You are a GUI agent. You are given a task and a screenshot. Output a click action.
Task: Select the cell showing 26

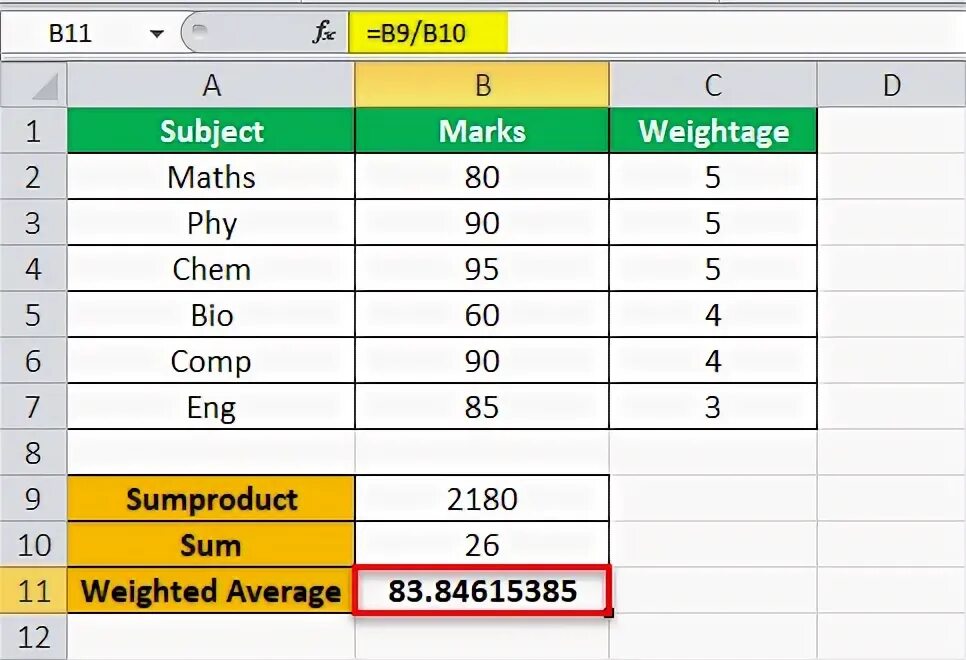(482, 545)
